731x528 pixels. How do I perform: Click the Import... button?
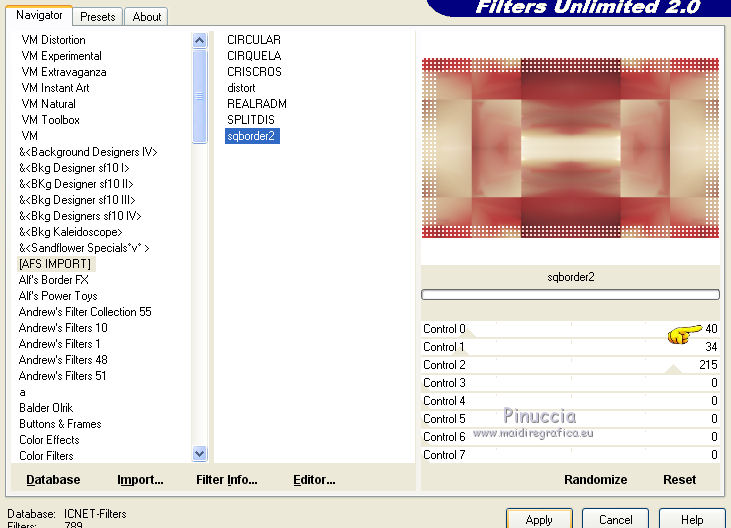[x=140, y=480]
